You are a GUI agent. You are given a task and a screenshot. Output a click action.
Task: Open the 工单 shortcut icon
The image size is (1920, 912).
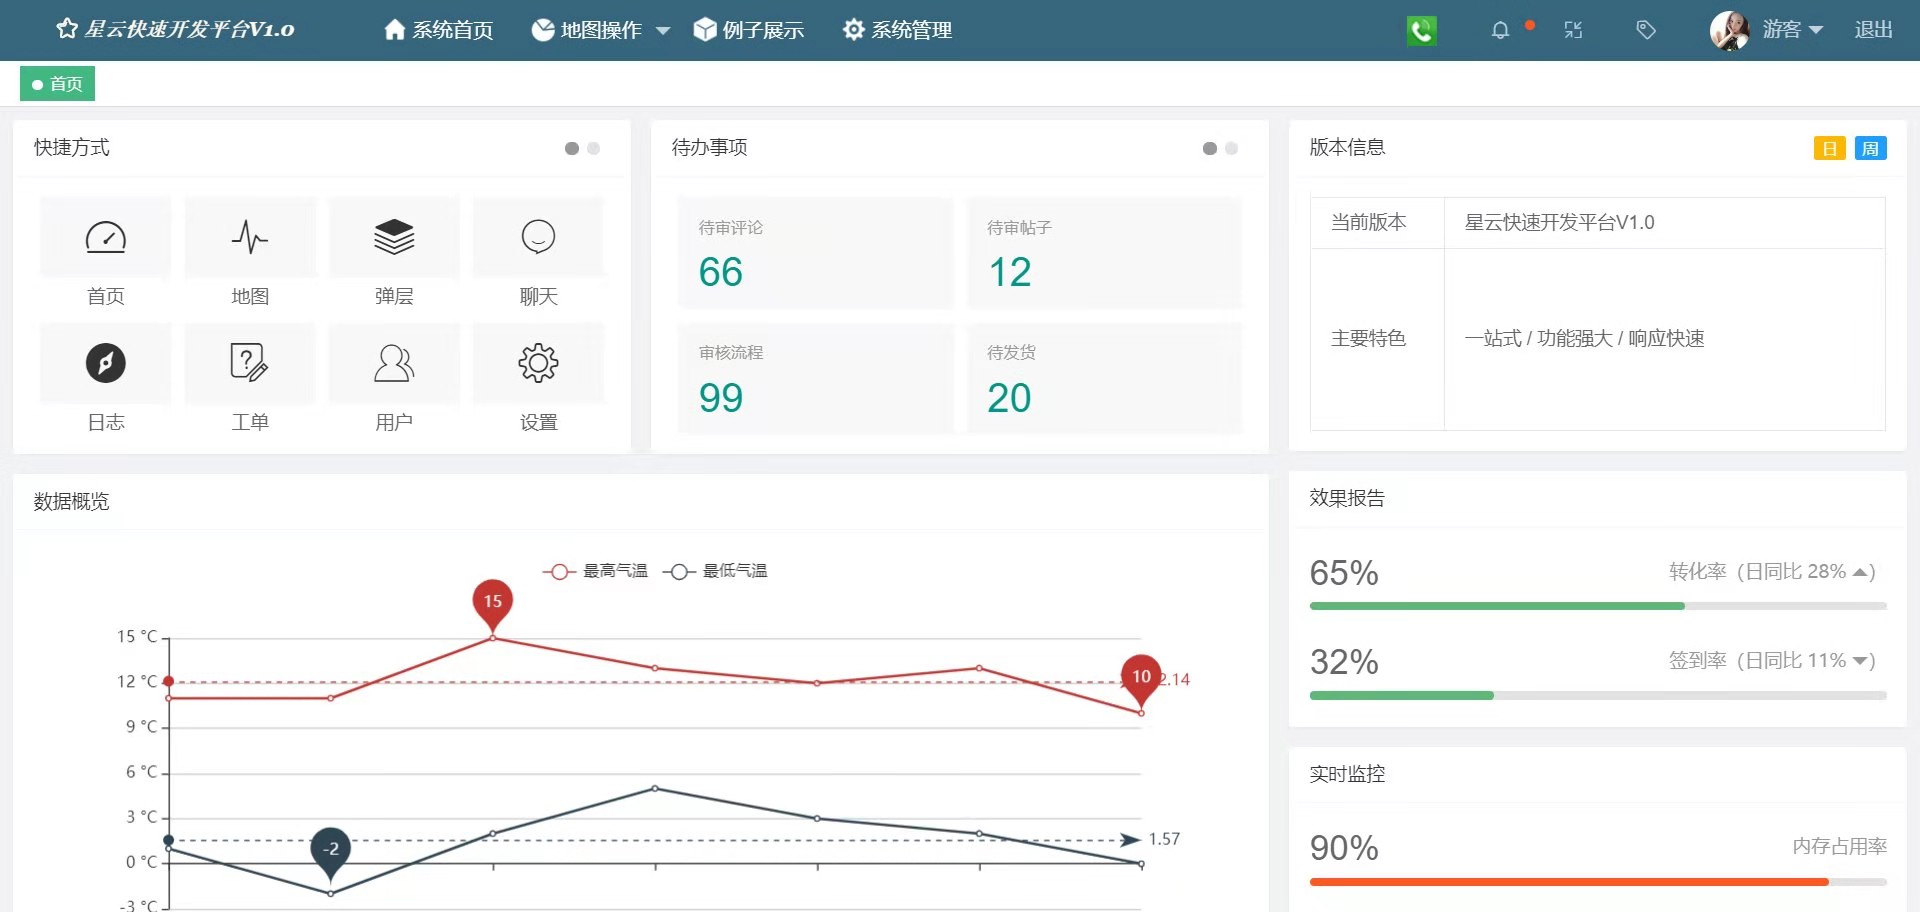[250, 364]
